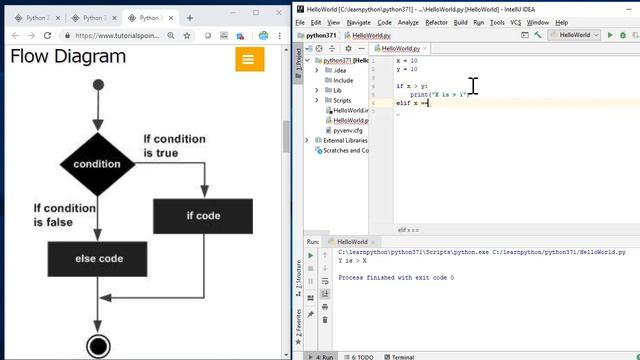
Task: Click the Build hammer icon
Action: 538,35
